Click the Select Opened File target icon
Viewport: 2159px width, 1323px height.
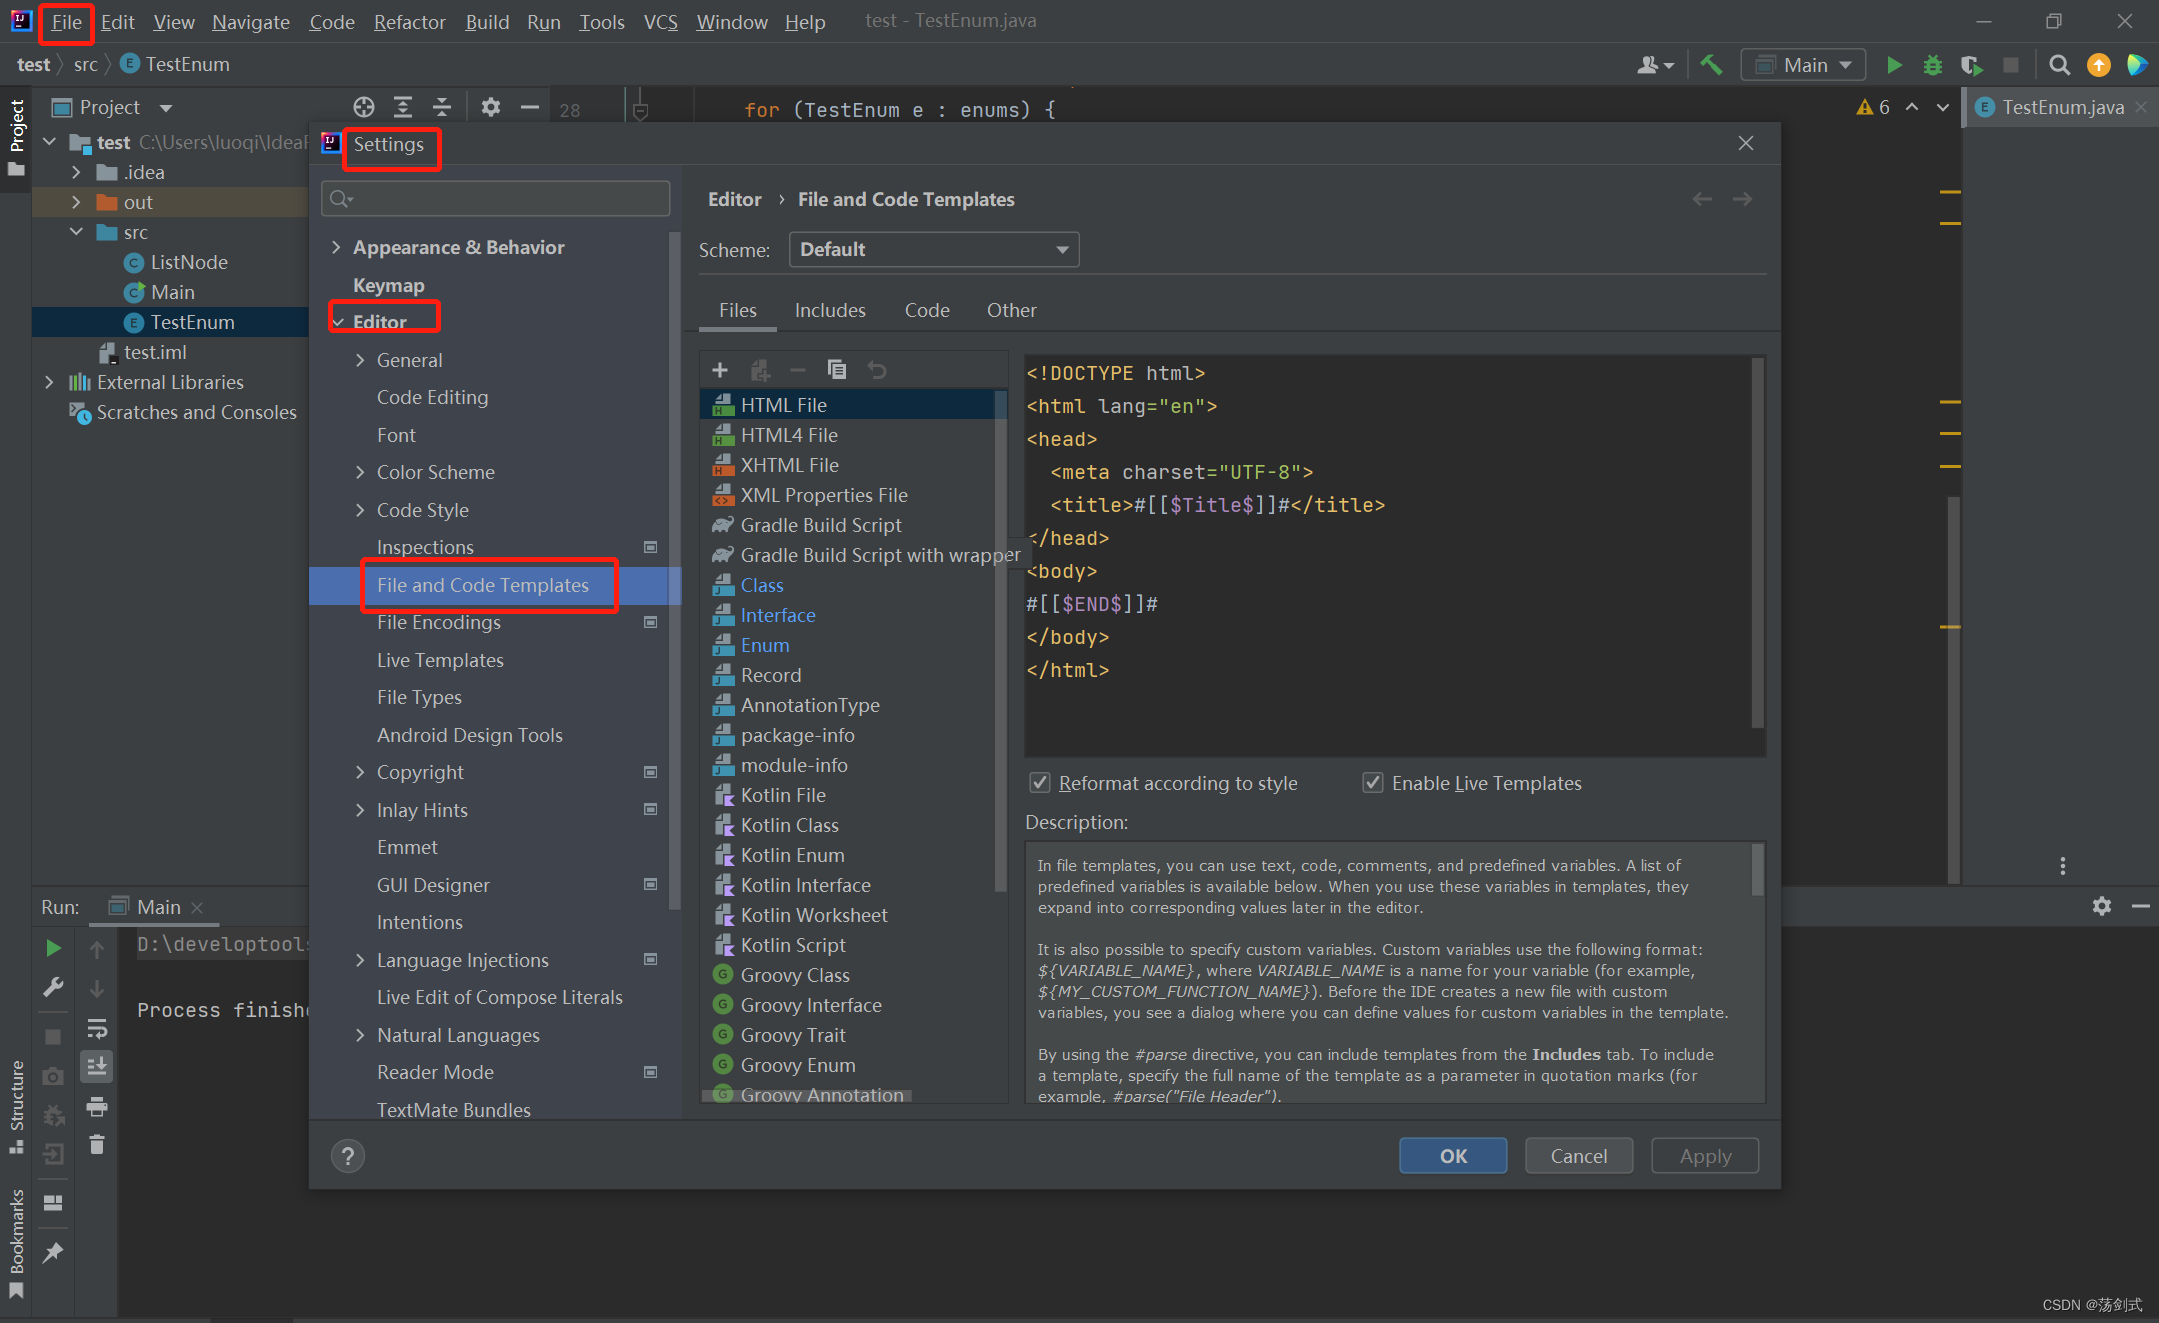tap(364, 107)
